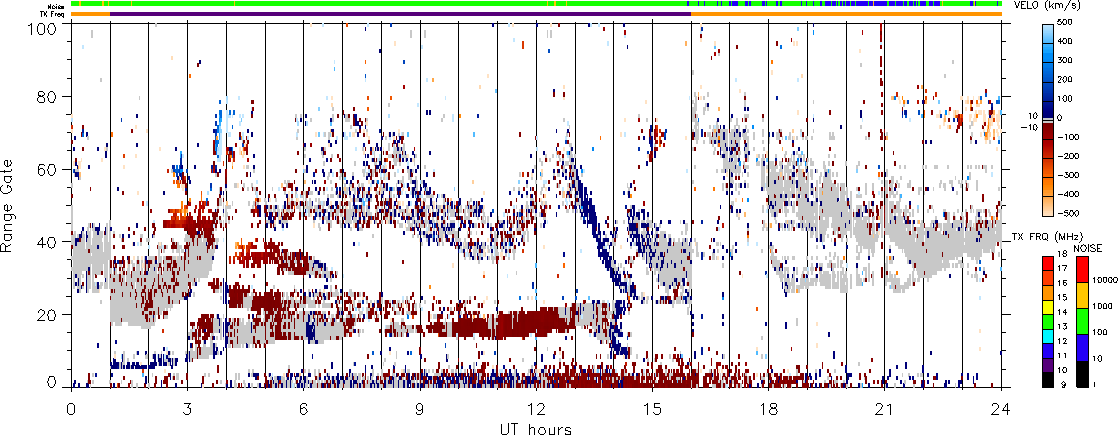Click the 3 tick label on the UT axis
The width and height of the screenshot is (1118, 435).
tap(187, 409)
